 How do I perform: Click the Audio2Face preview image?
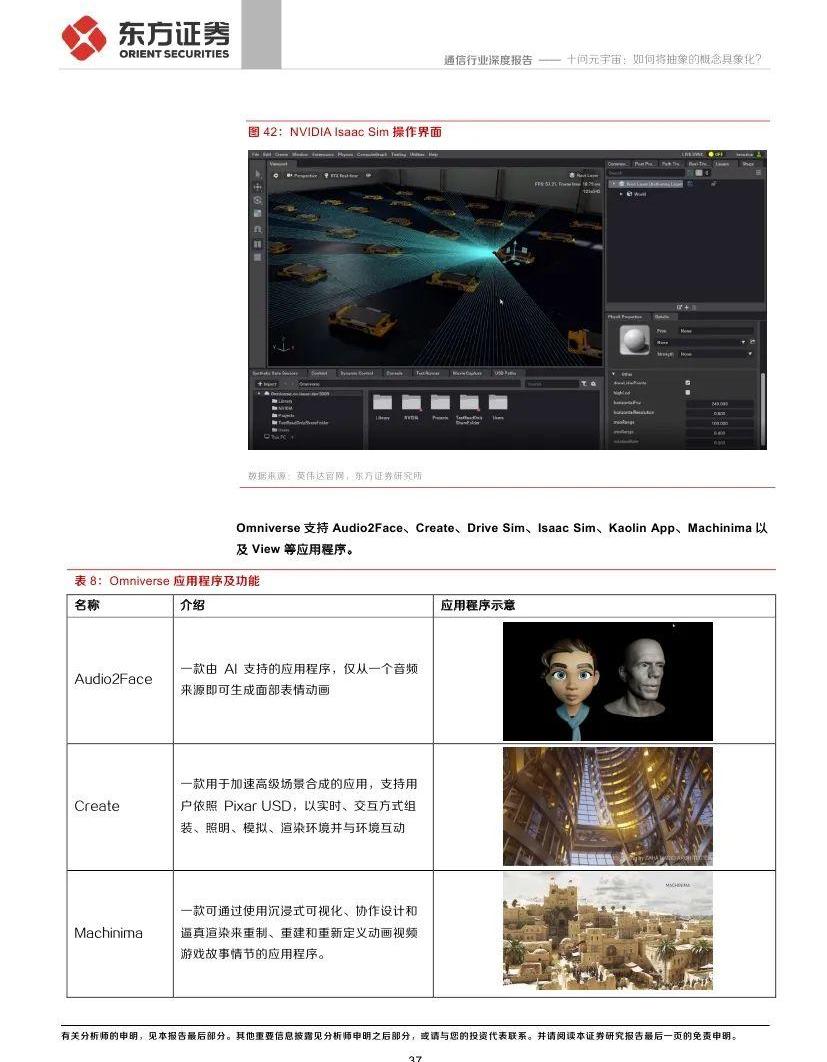click(607, 680)
